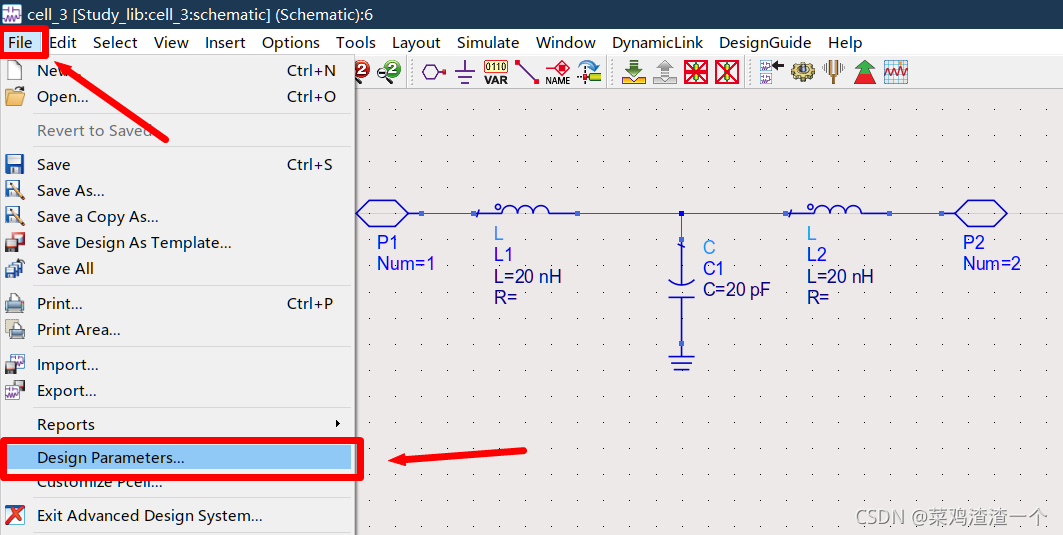Click the Zoom In by 2 magnifier icon

coord(363,71)
